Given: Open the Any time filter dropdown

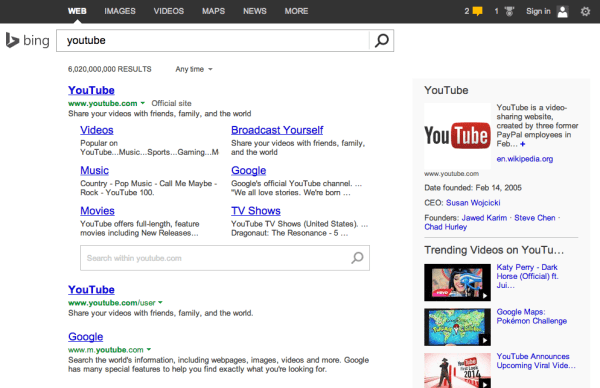Looking at the screenshot, I should [194, 69].
